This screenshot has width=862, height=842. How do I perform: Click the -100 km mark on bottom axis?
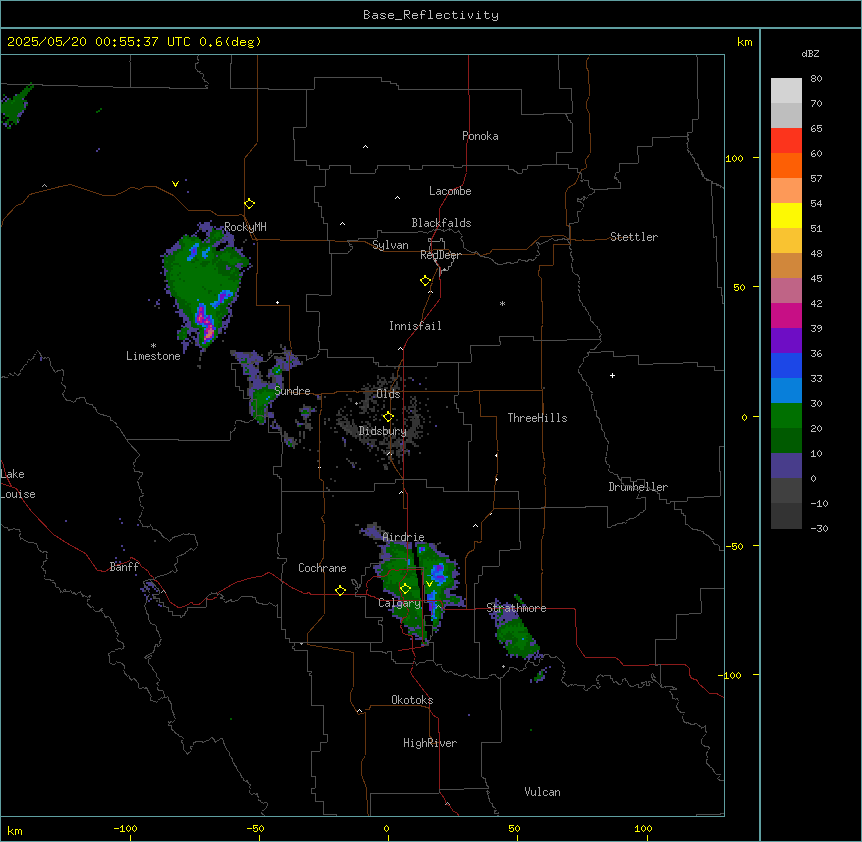[125, 828]
